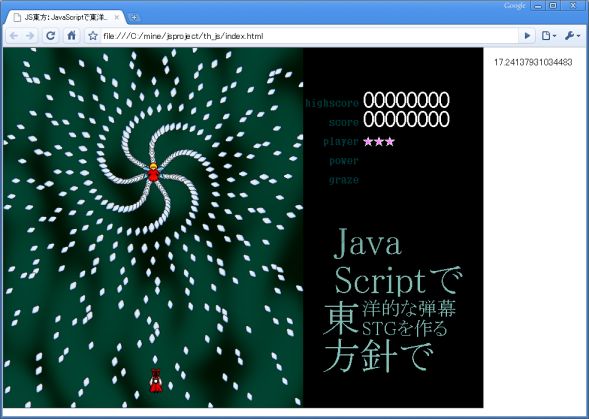Click the 'Java' title text
Viewport: 589px width, 419px height.
(367, 243)
